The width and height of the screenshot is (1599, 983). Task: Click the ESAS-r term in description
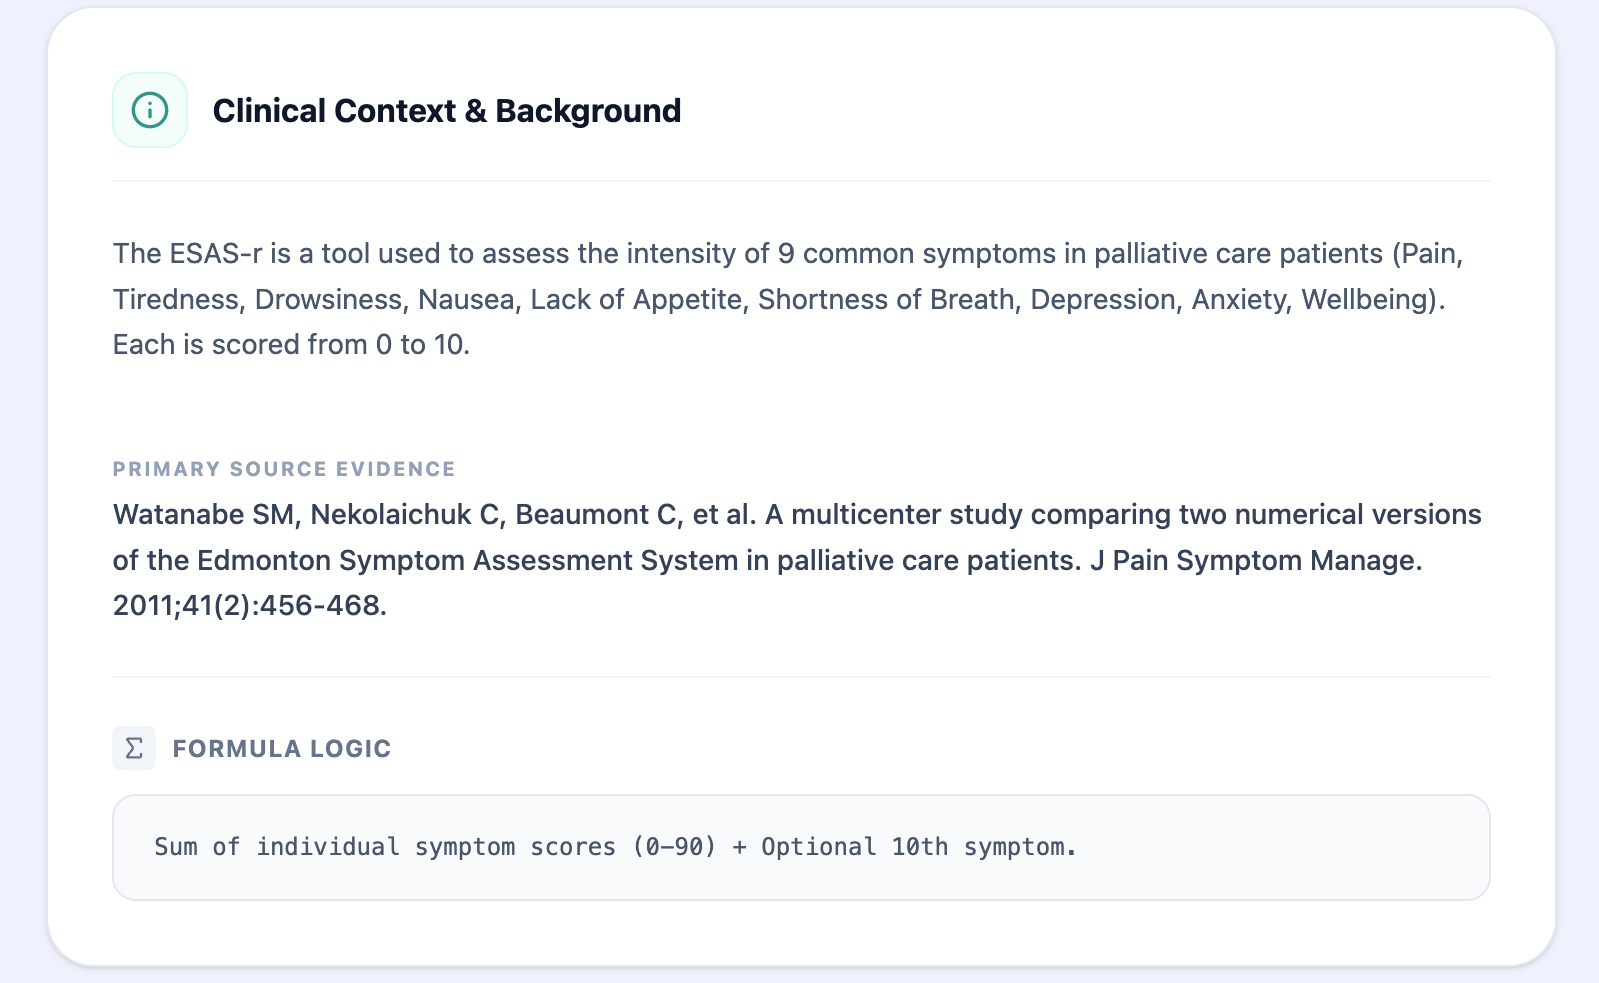pos(216,253)
